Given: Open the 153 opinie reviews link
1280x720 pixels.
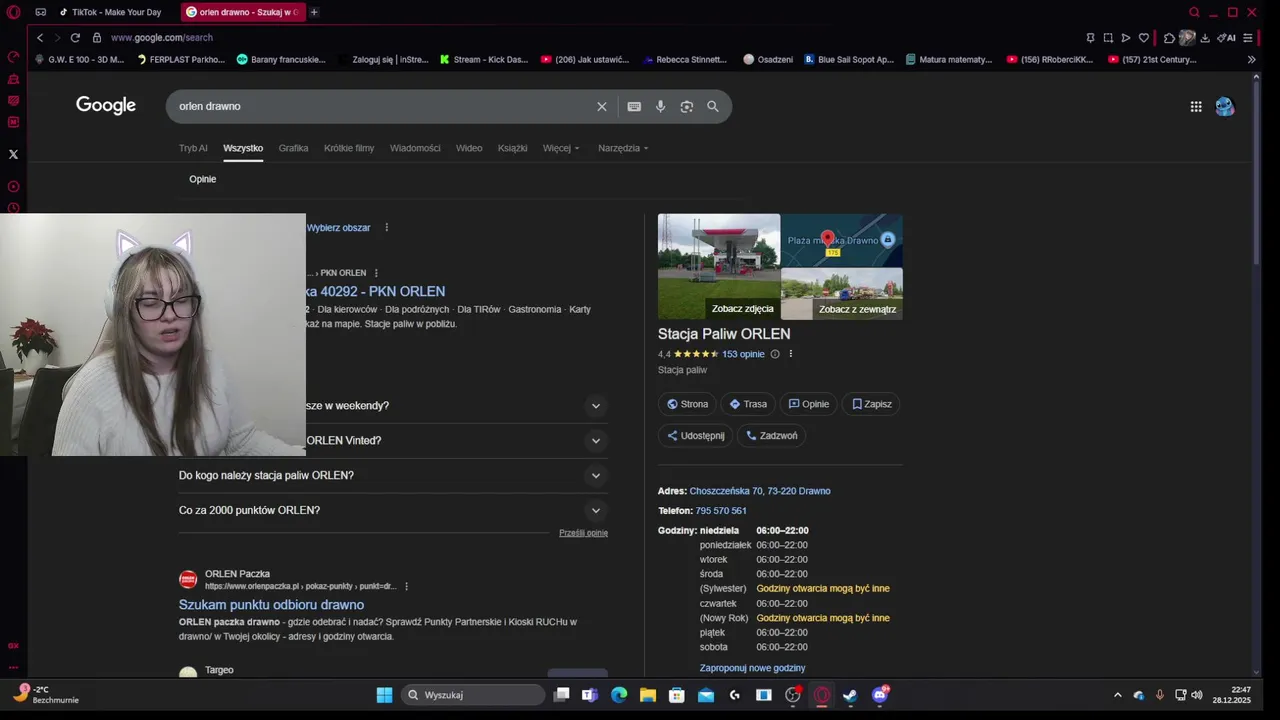Looking at the screenshot, I should click(743, 354).
